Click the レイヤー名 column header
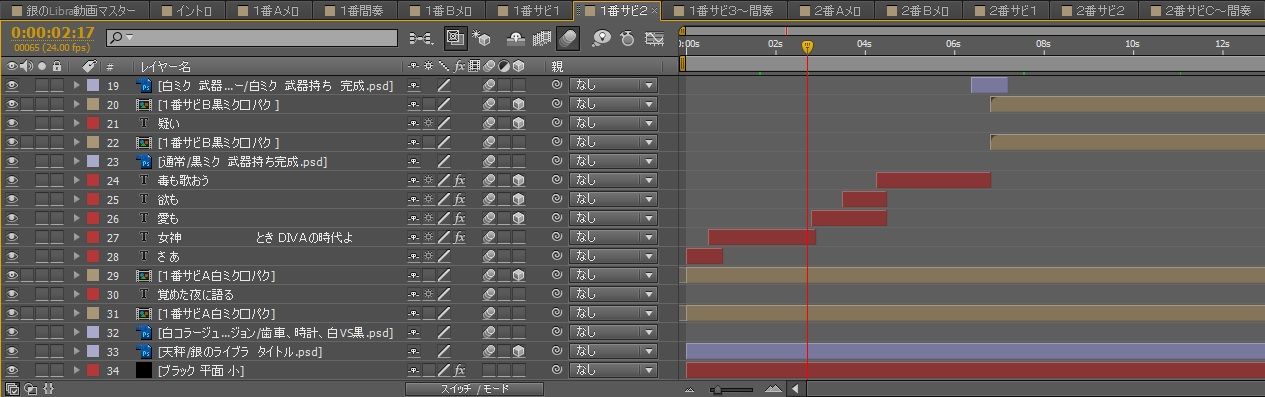 click(x=166, y=66)
